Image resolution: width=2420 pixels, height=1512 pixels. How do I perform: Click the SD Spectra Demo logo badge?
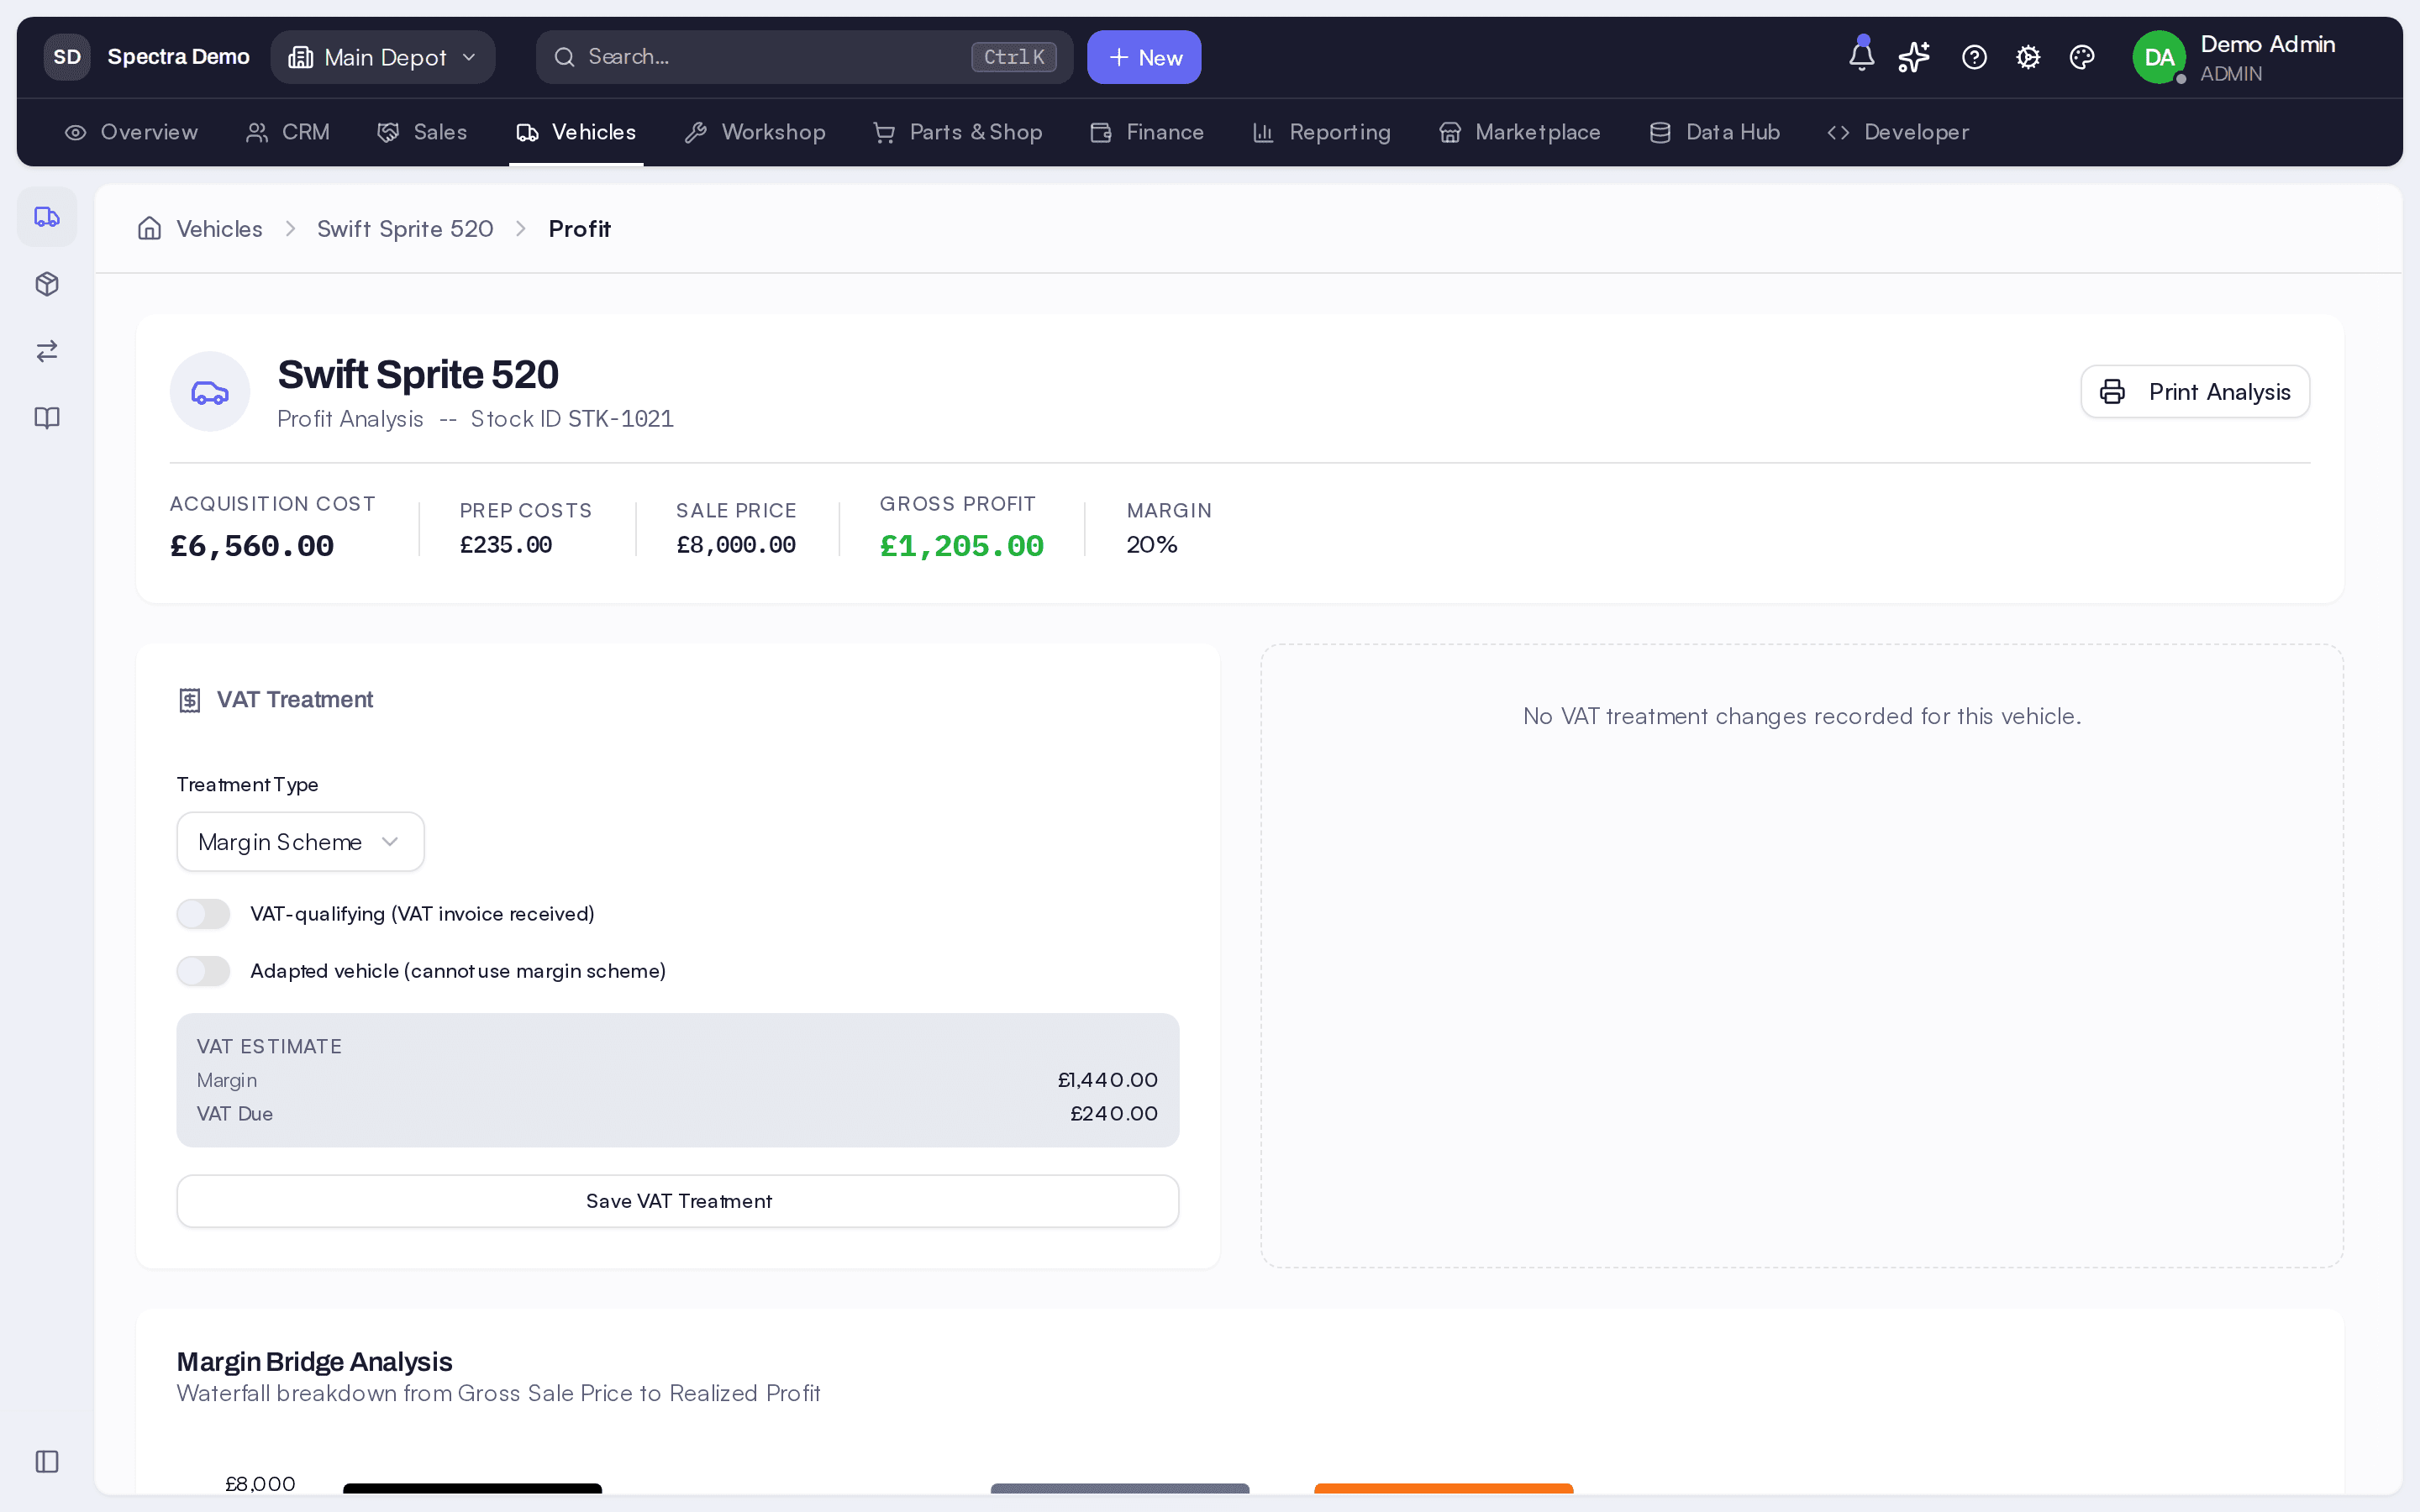coord(67,57)
